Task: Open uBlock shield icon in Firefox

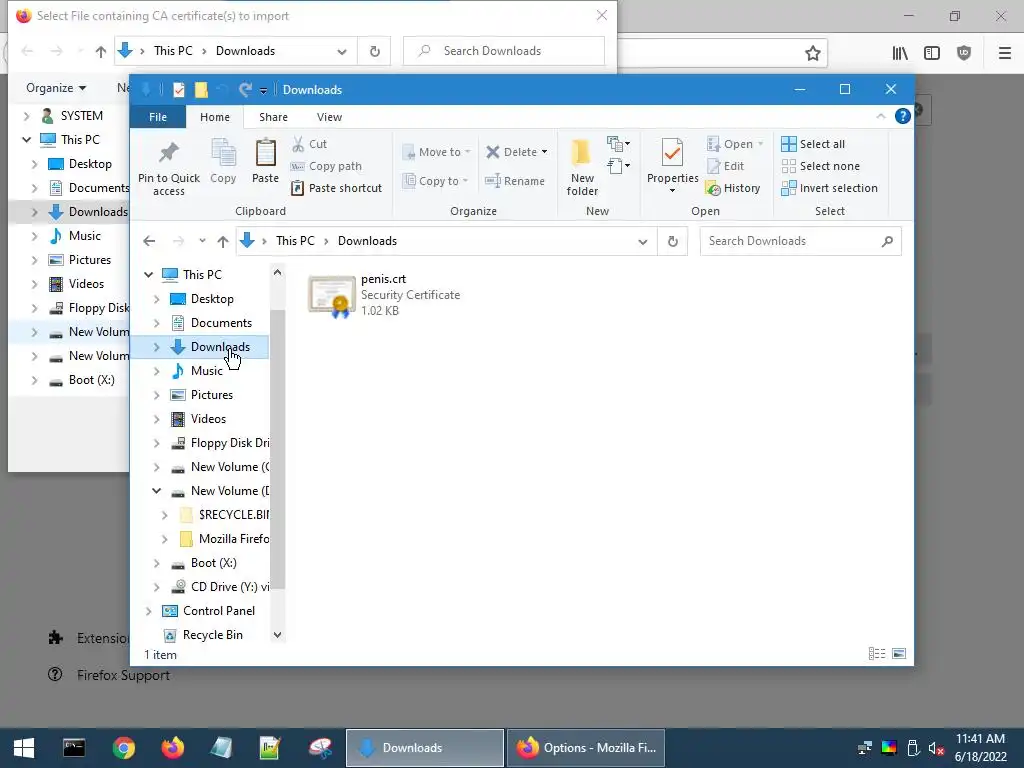Action: 964,53
